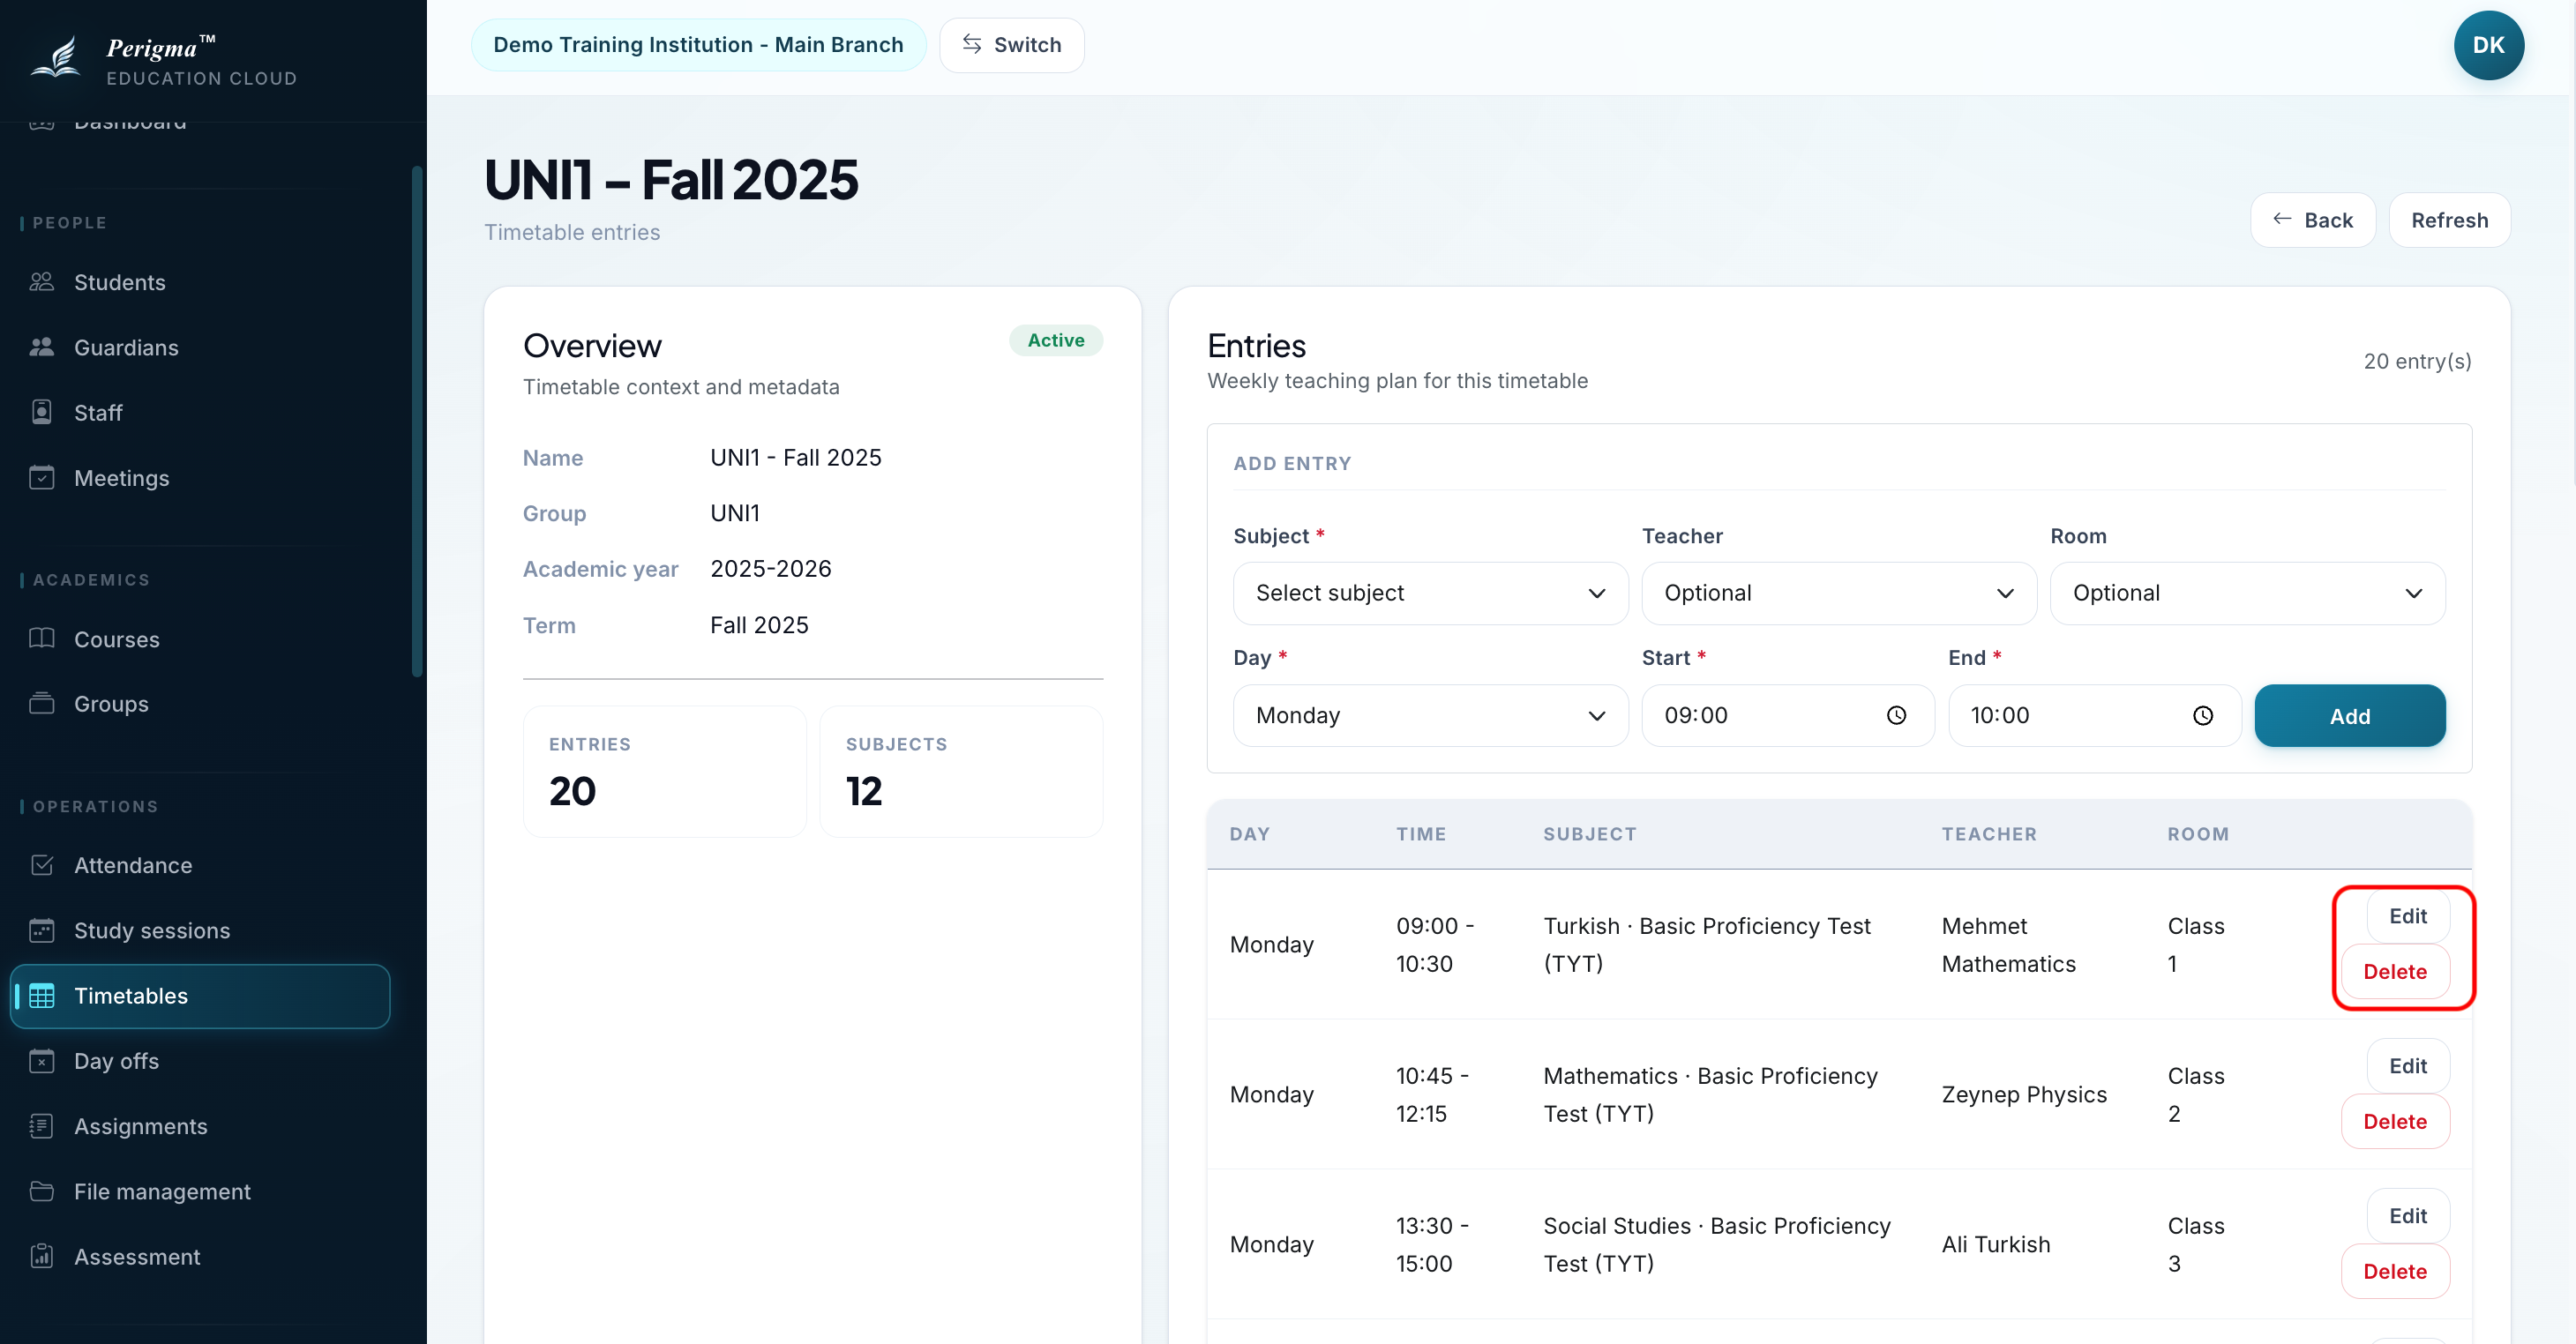This screenshot has width=2576, height=1344.
Task: Click the sidebar vertical scrollbar
Action: pyautogui.click(x=417, y=420)
